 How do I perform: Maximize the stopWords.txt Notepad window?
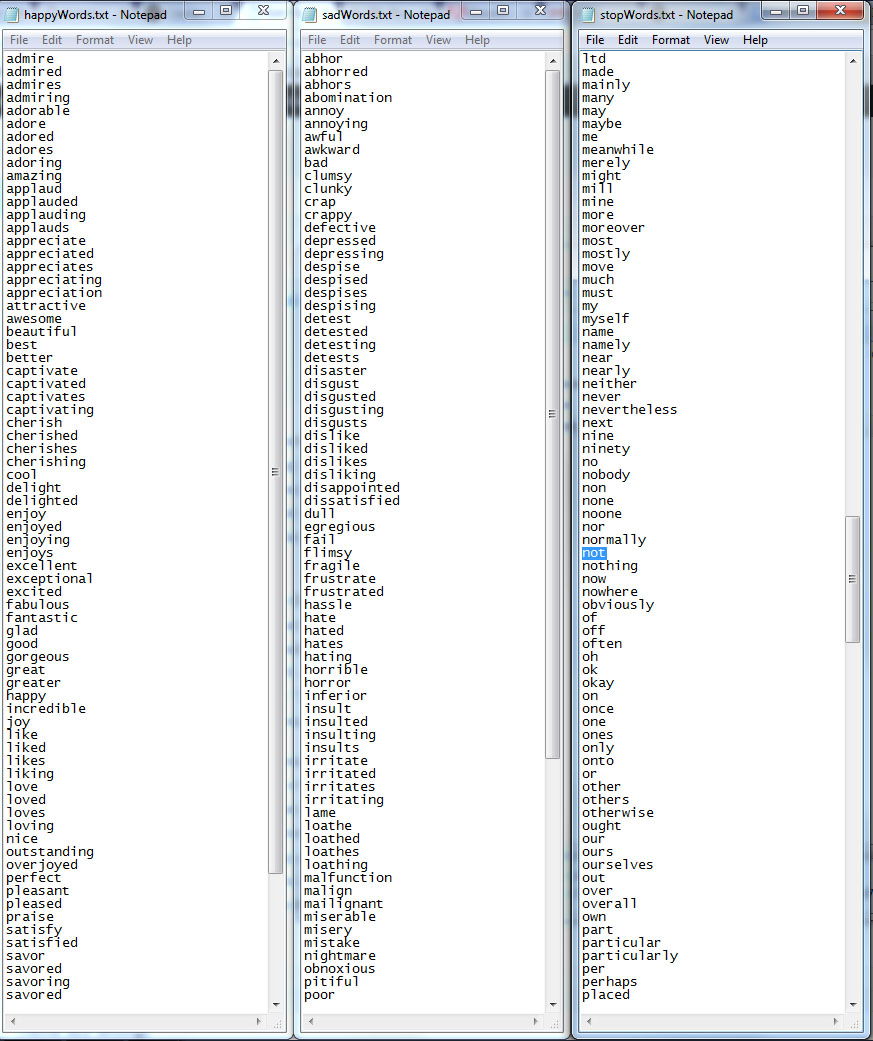(803, 11)
